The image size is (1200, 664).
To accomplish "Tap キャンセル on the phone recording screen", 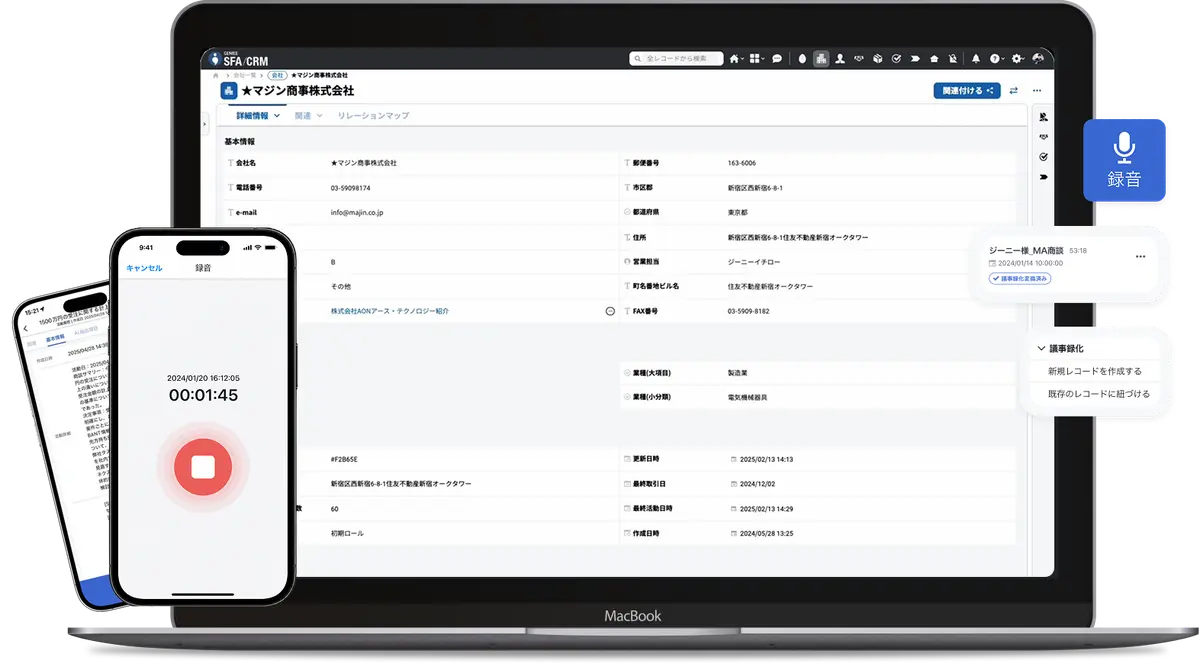I will pos(144,268).
